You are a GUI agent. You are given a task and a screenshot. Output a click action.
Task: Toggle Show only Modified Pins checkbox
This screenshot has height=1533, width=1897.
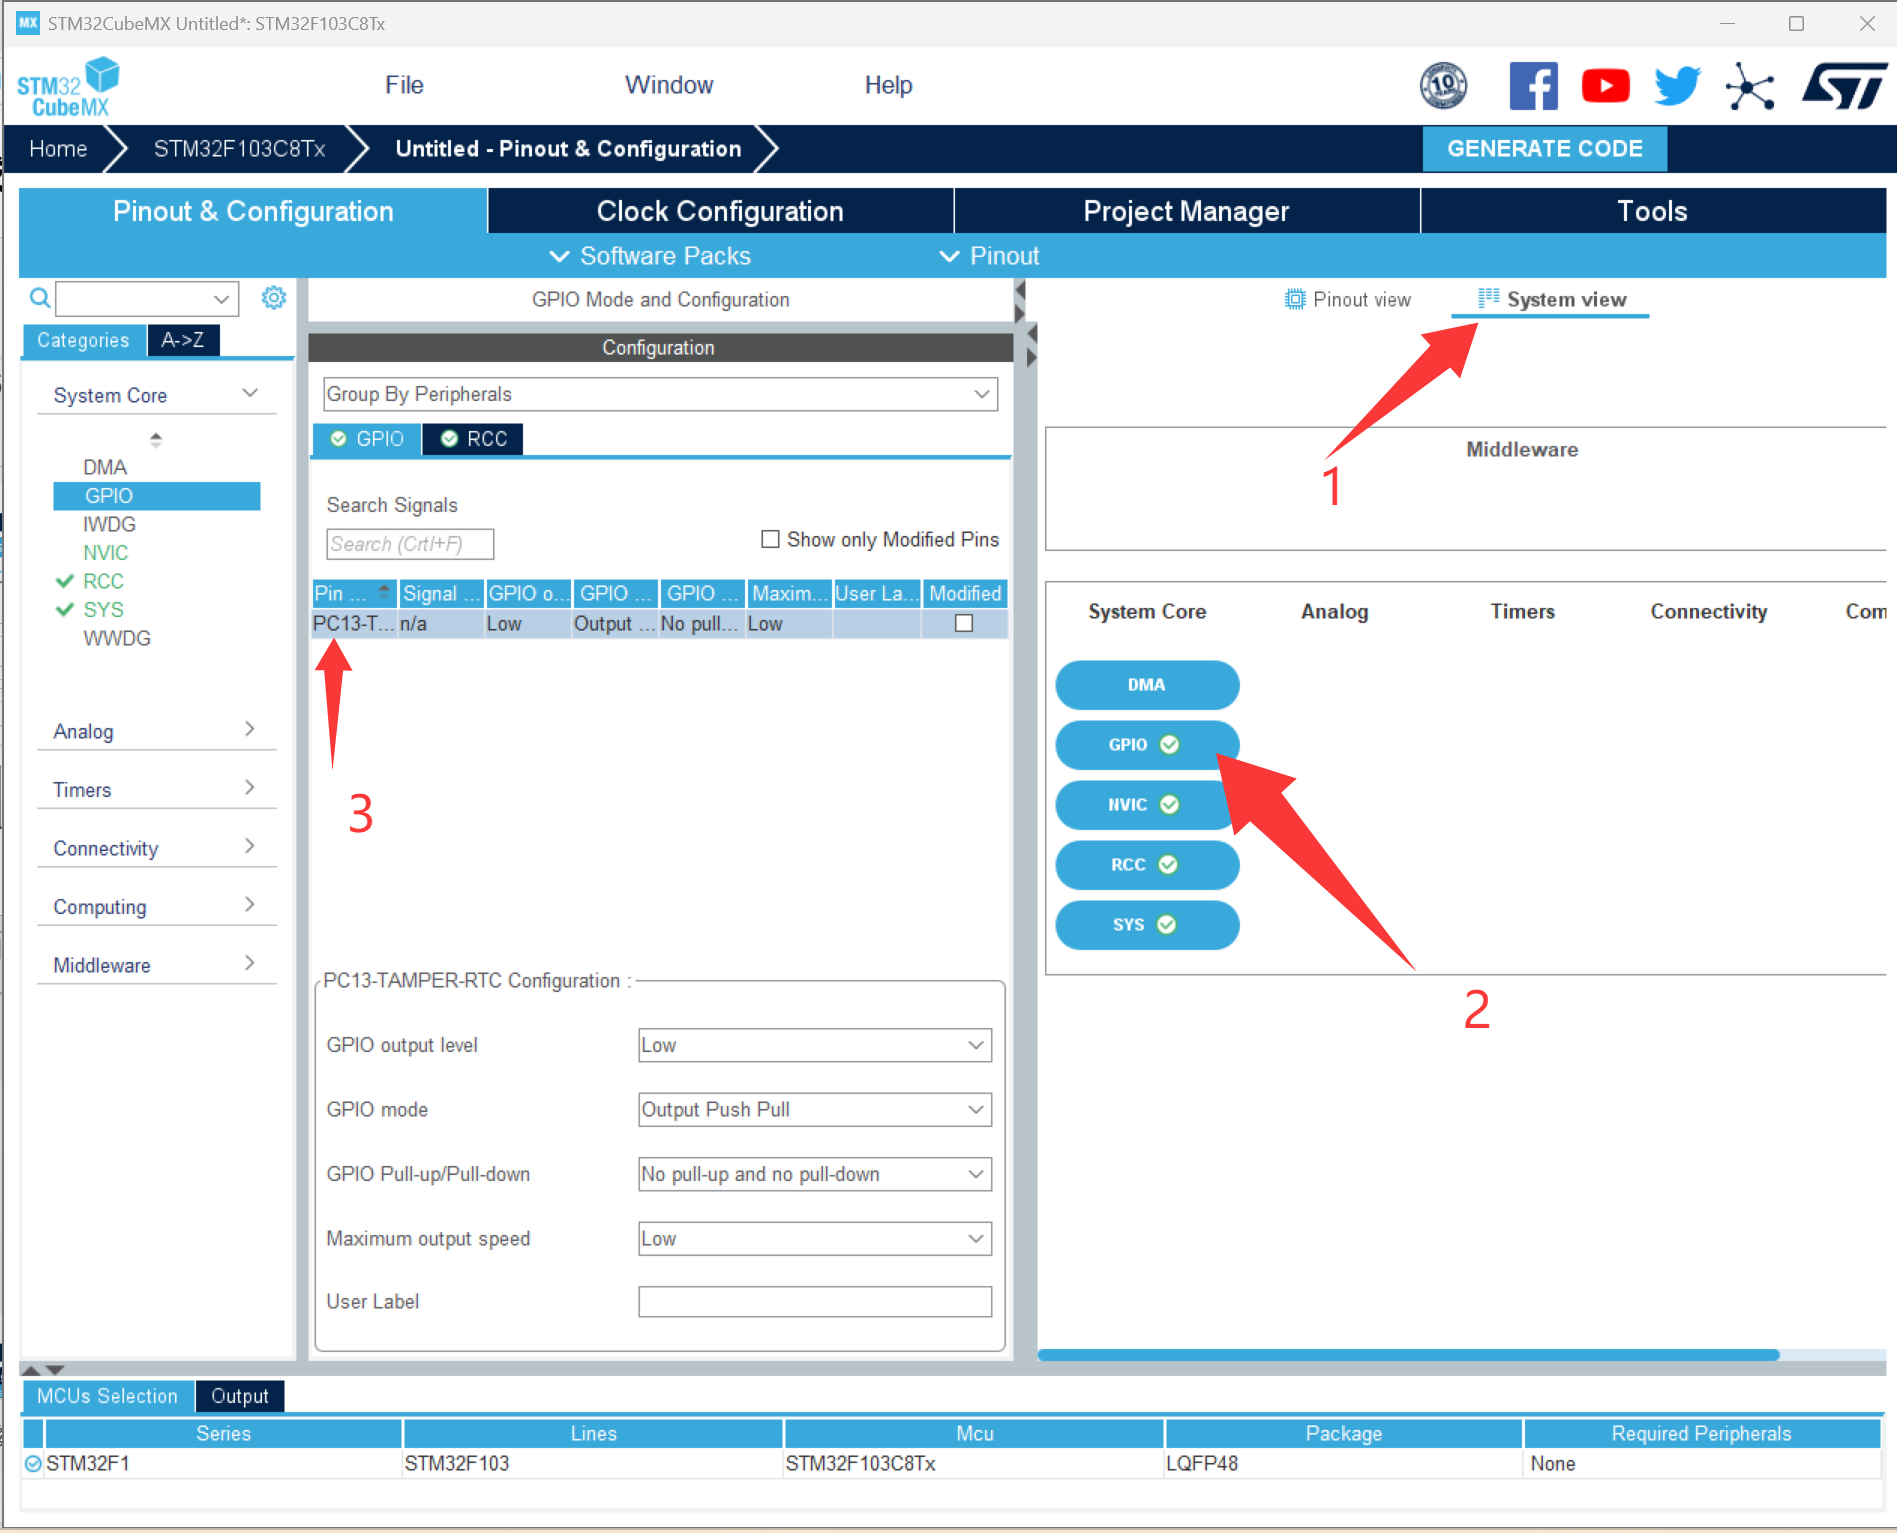(770, 539)
